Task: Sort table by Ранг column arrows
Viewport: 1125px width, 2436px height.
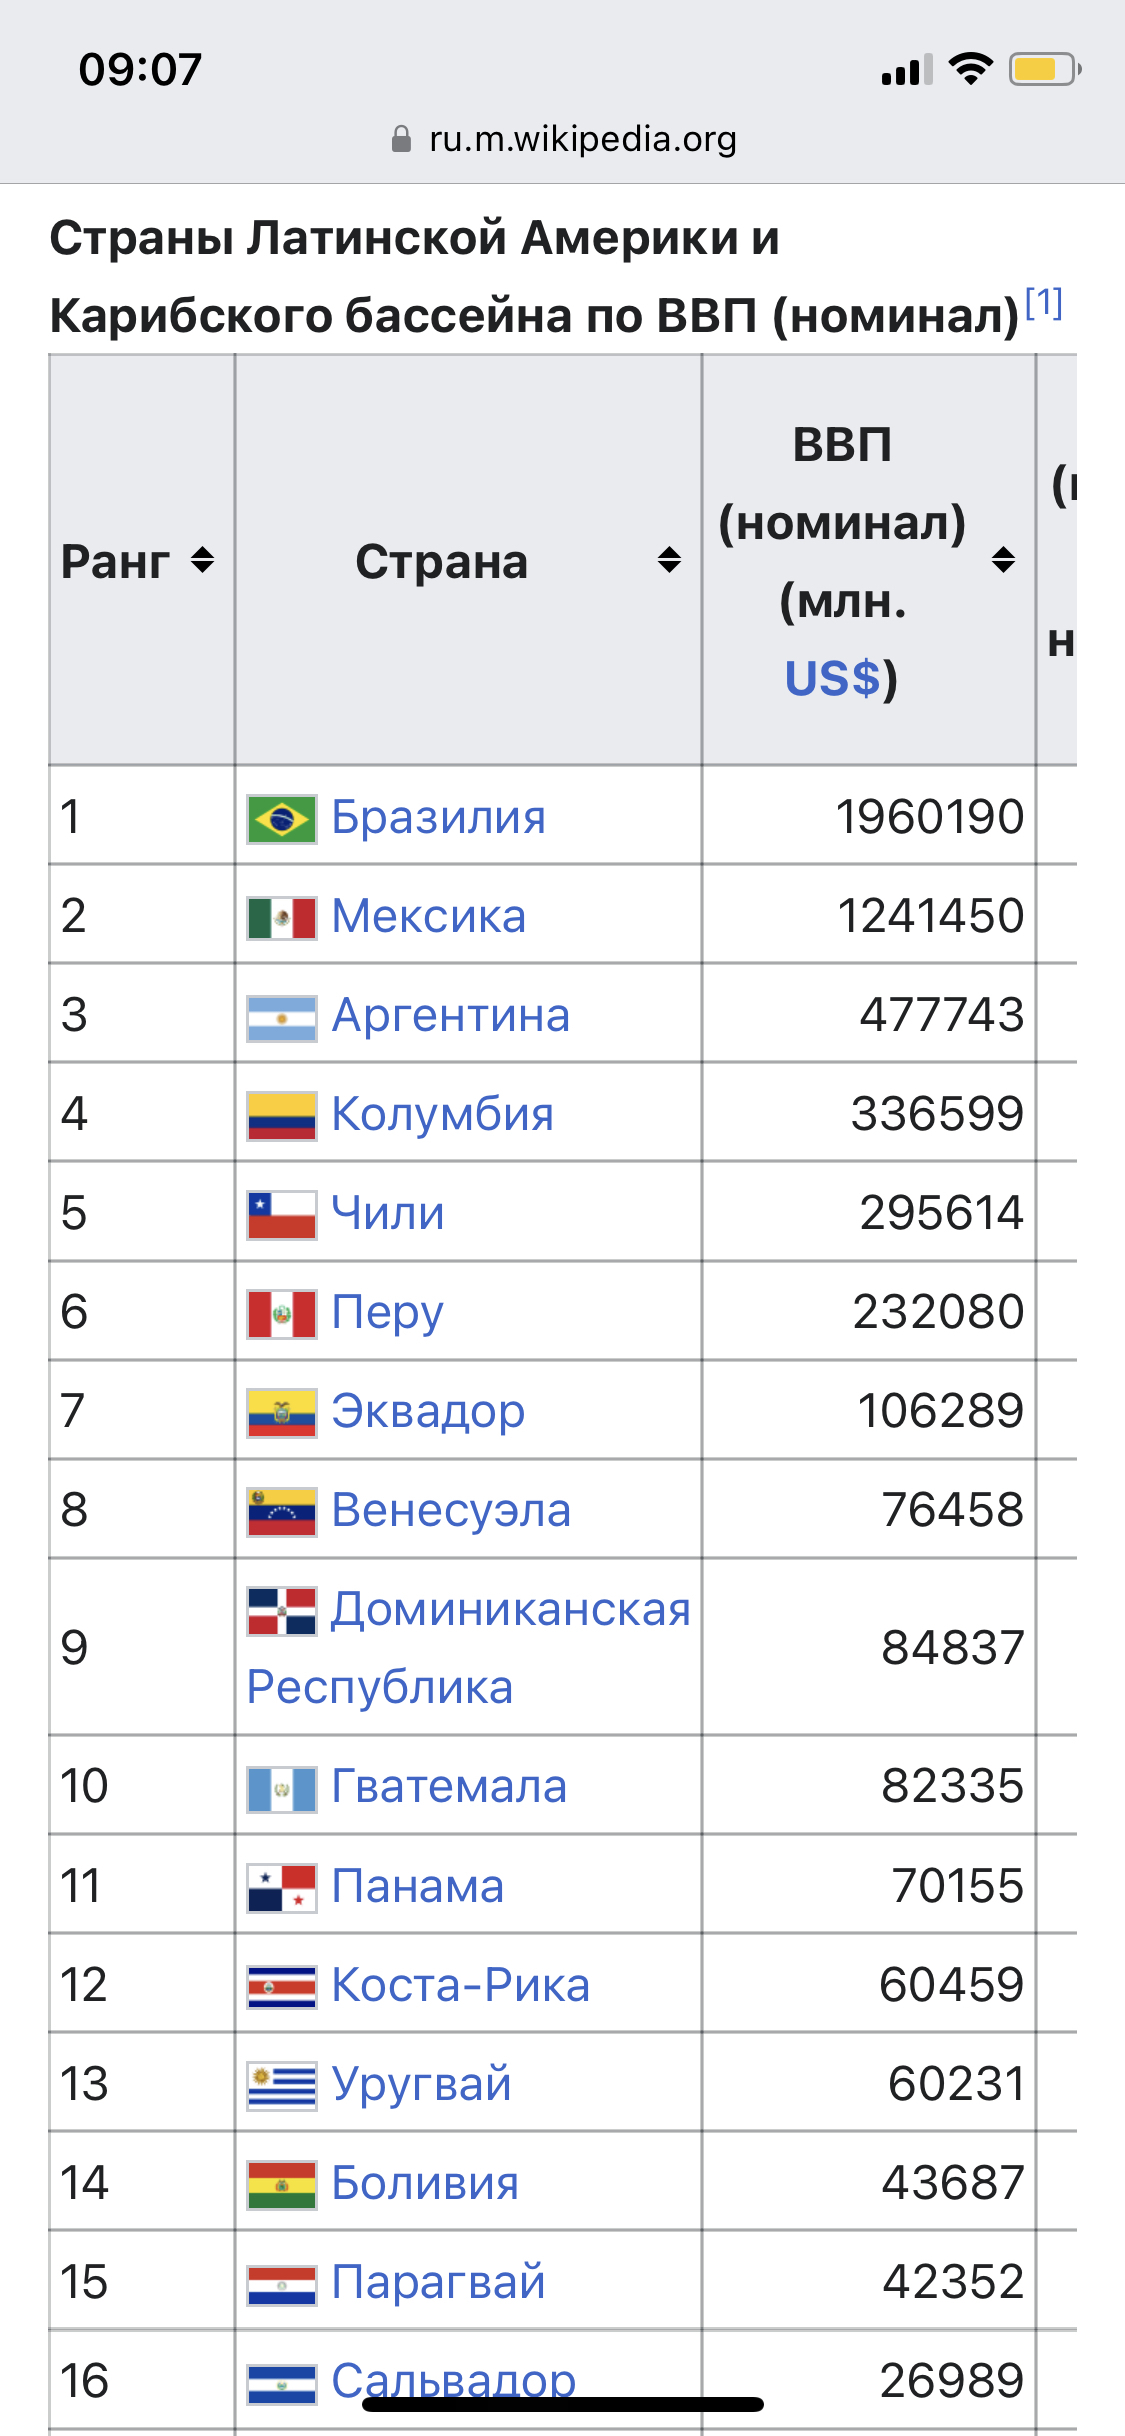Action: (x=203, y=560)
